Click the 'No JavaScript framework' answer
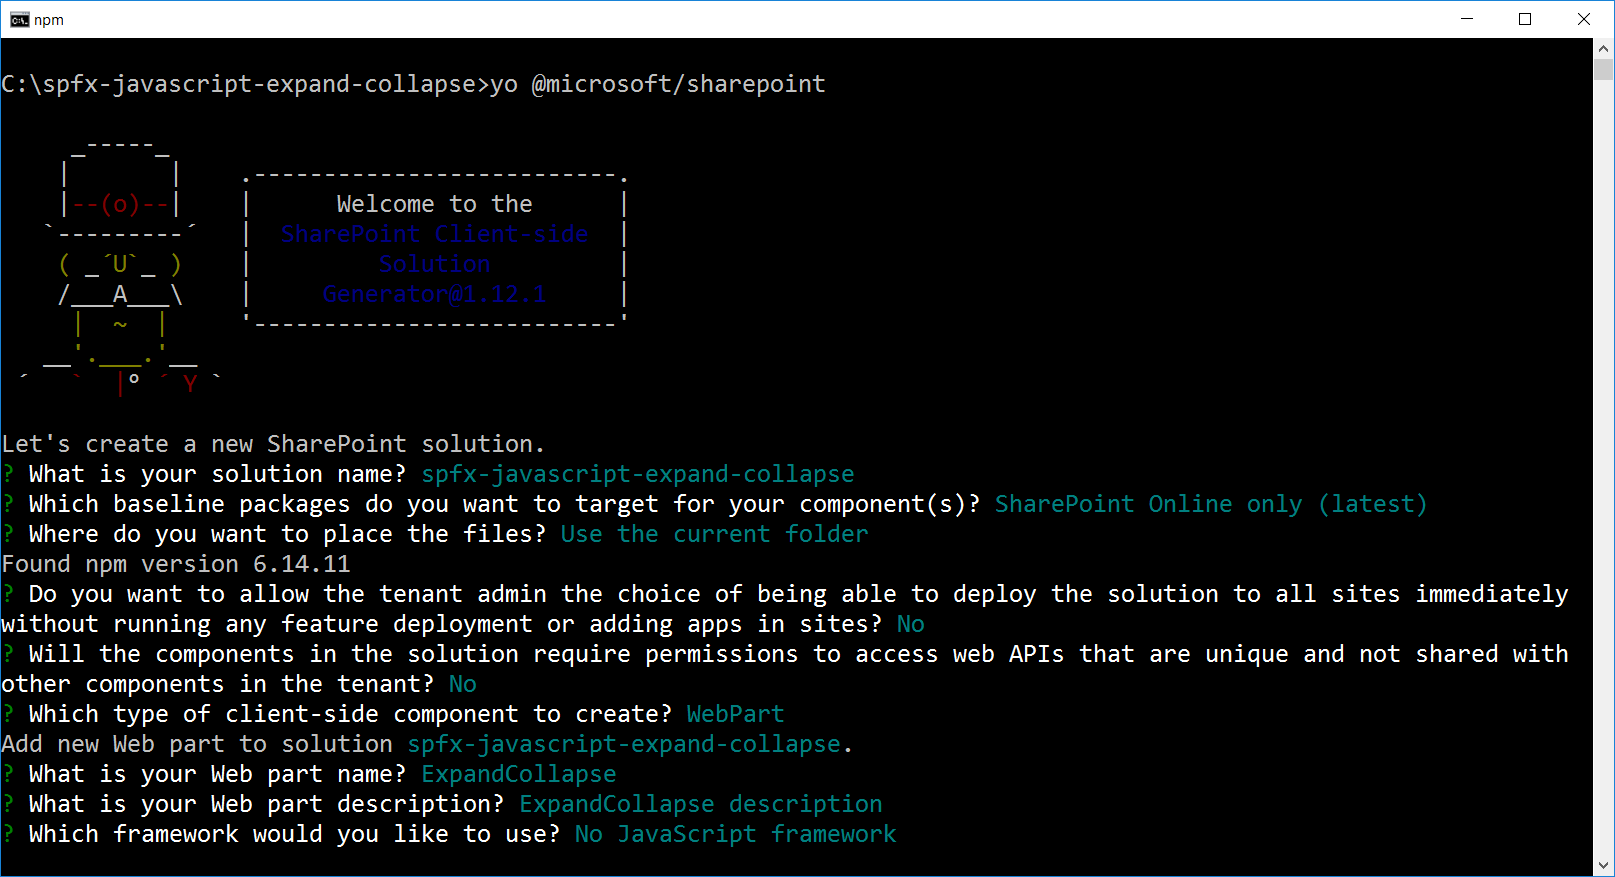Image resolution: width=1615 pixels, height=877 pixels. [735, 834]
